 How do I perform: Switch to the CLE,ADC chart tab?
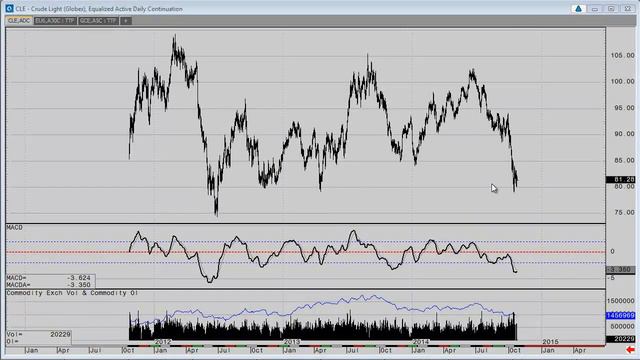click(19, 20)
